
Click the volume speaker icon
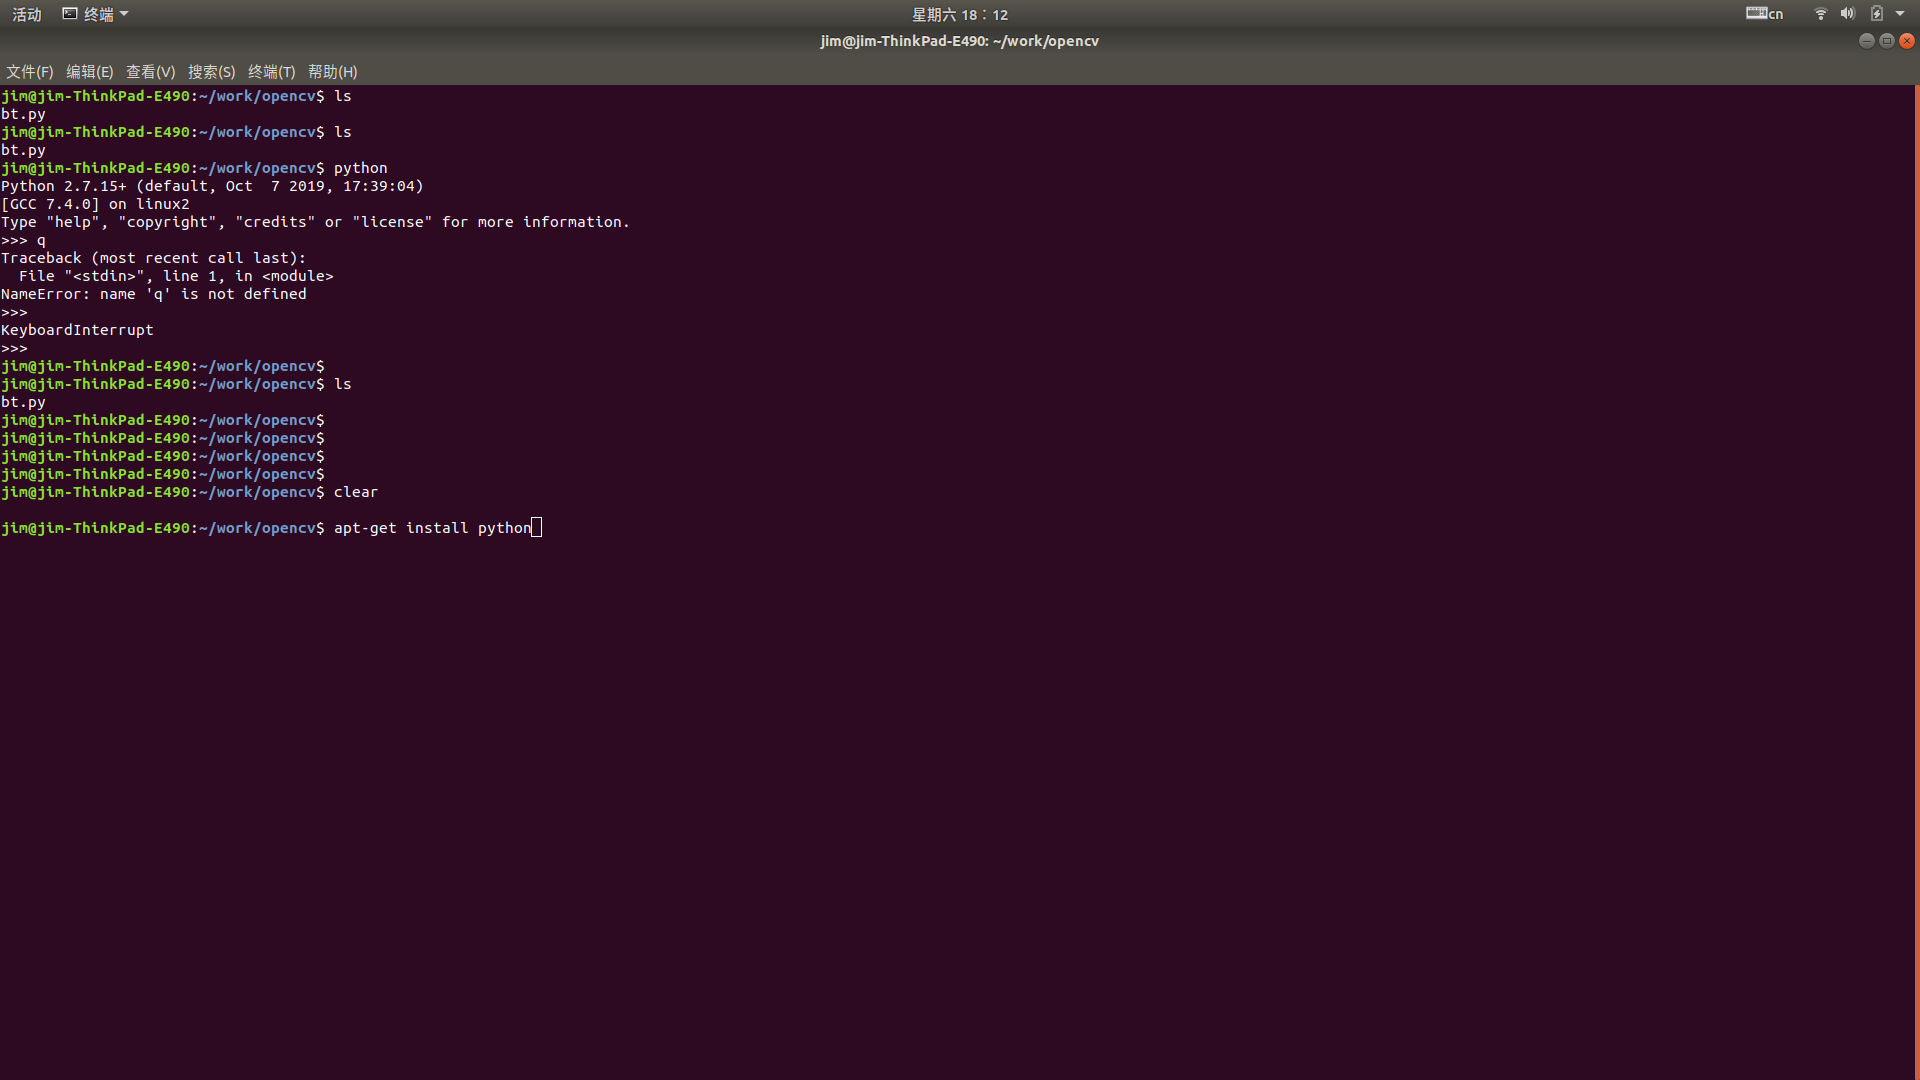(1847, 14)
